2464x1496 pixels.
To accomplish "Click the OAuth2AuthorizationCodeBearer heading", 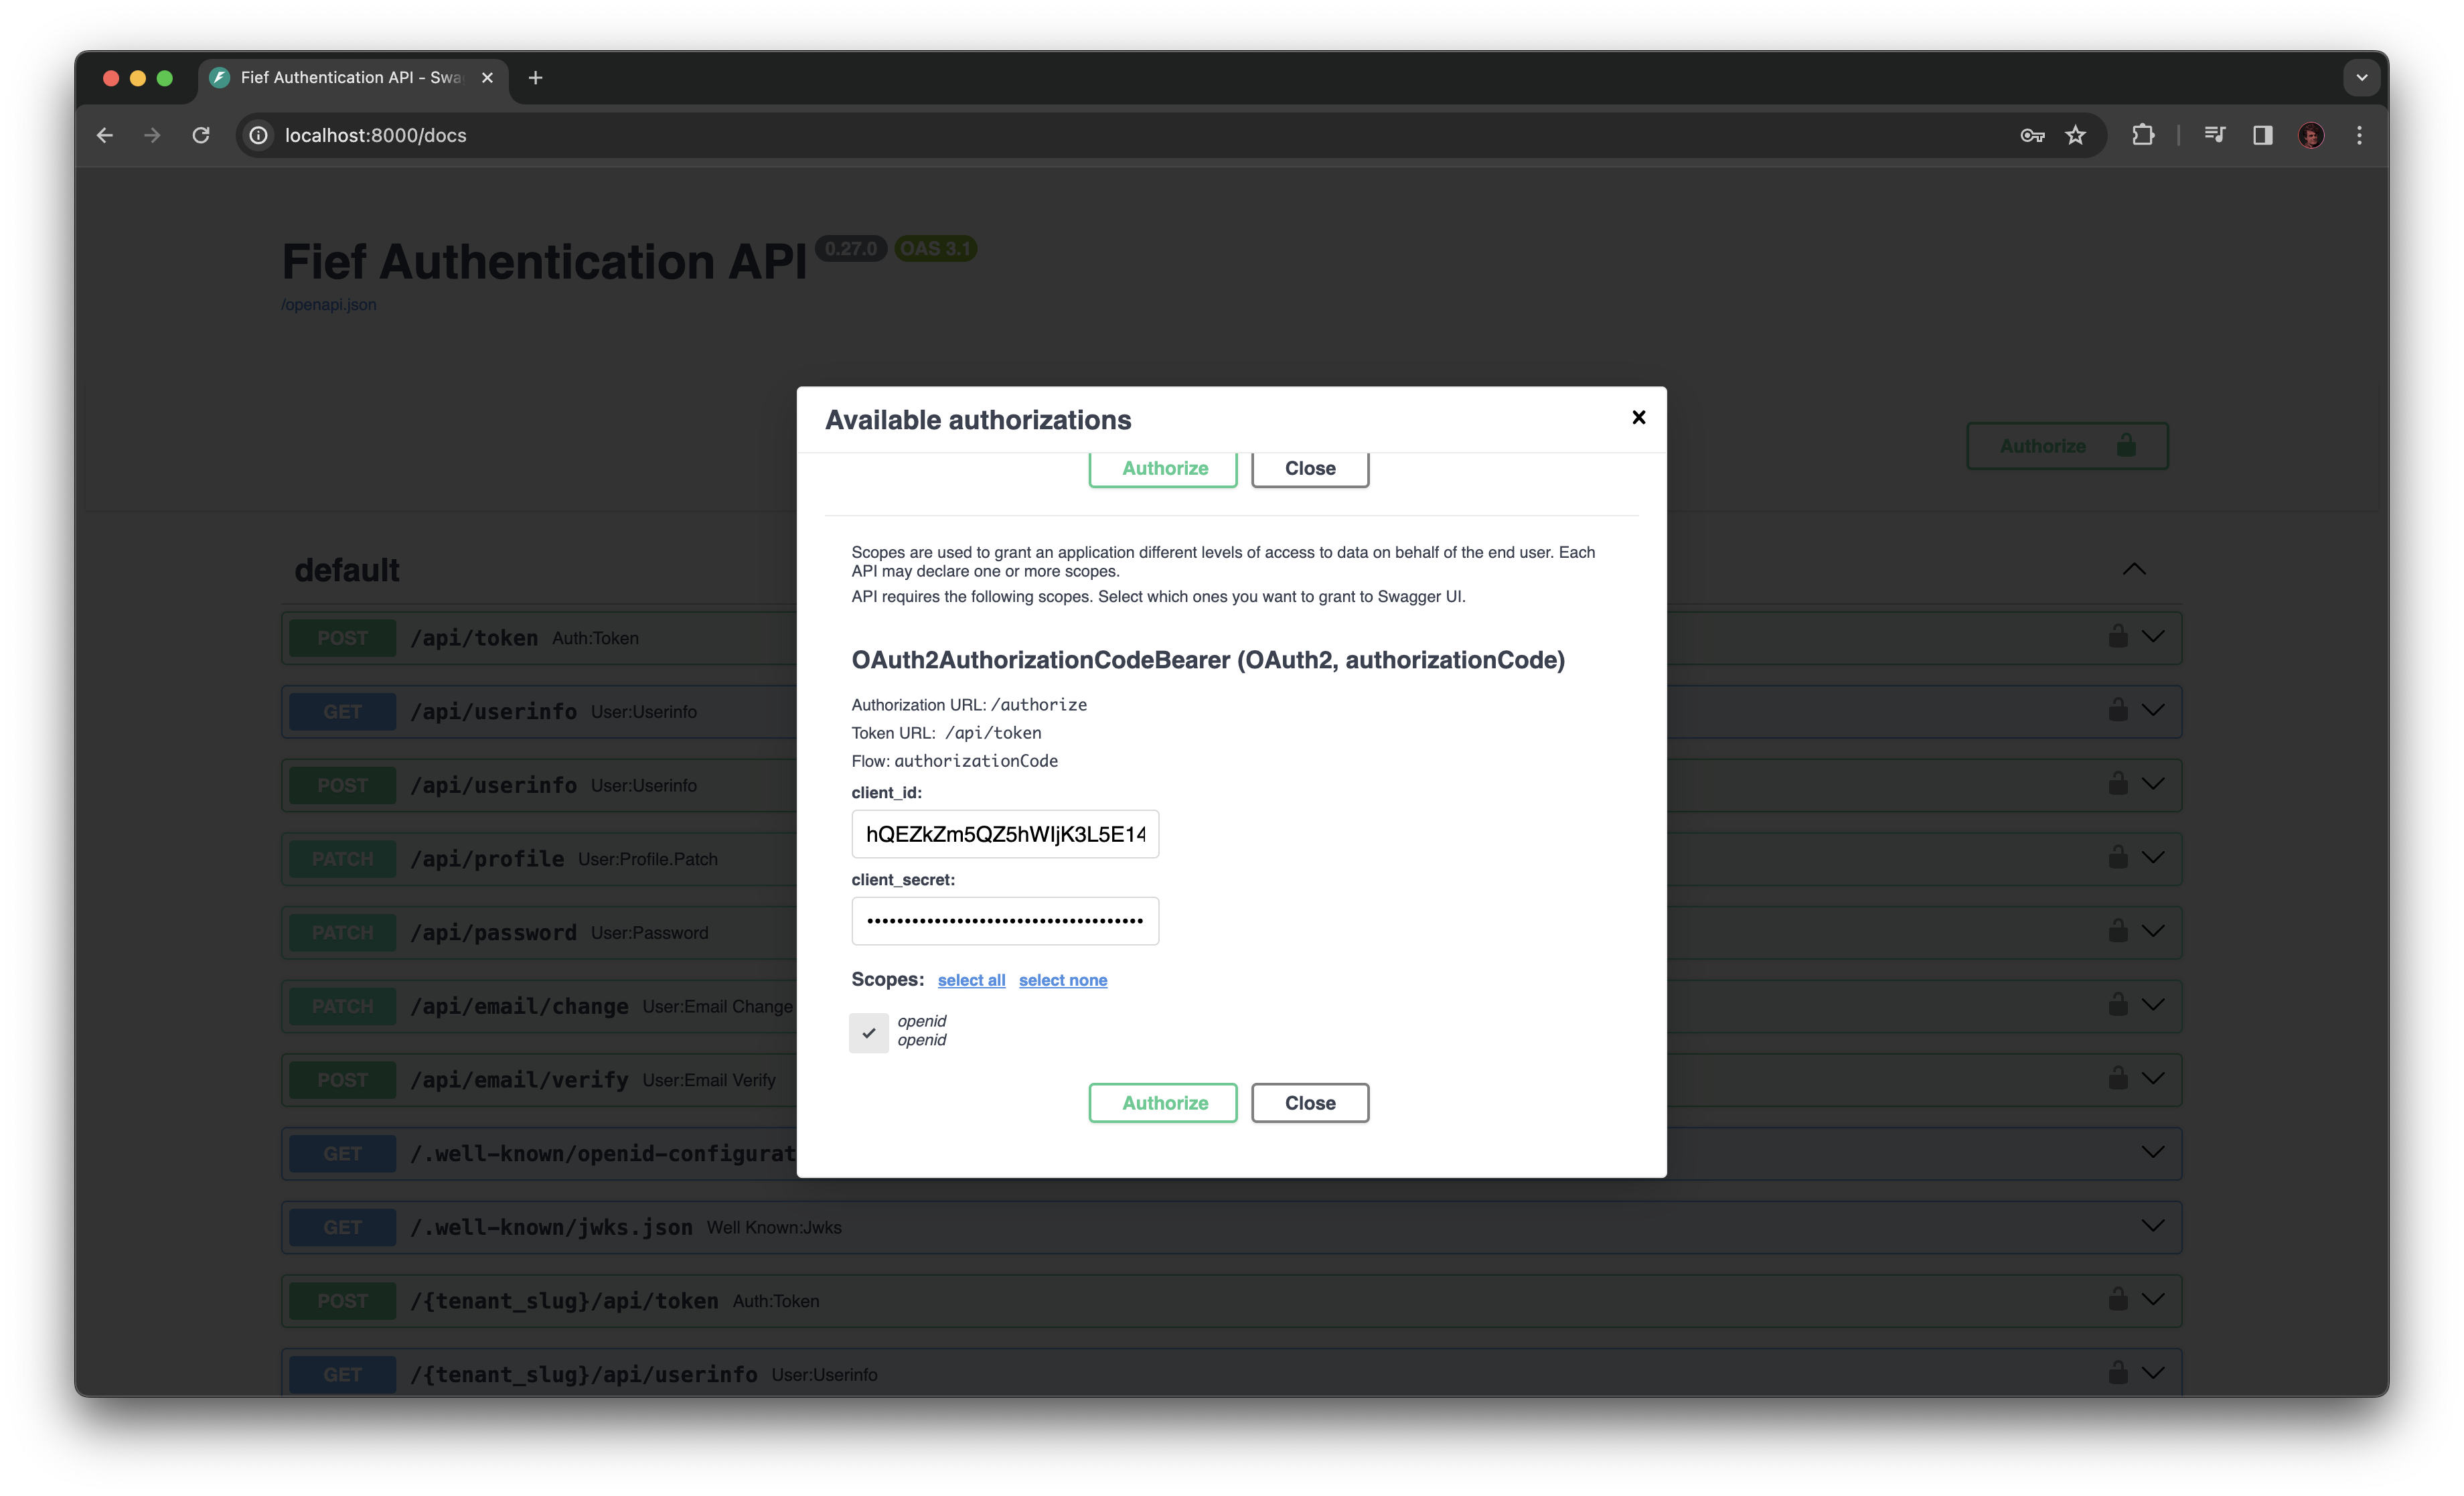I will 1208,660.
